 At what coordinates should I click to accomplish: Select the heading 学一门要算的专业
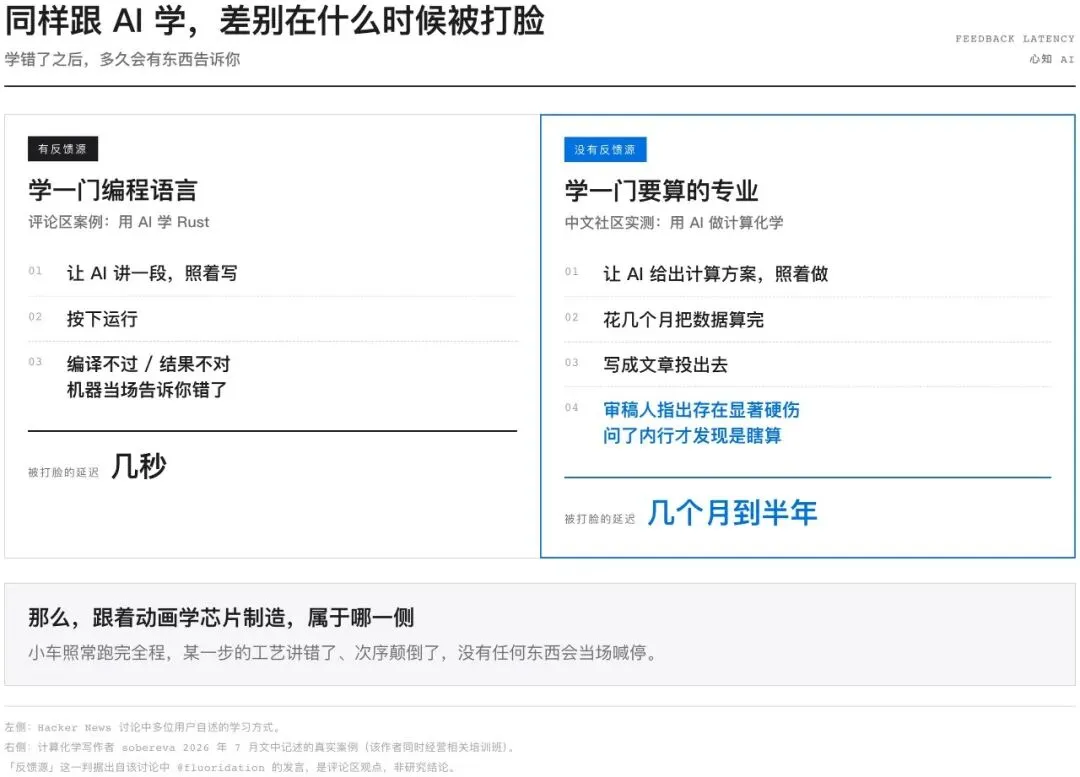(x=661, y=191)
